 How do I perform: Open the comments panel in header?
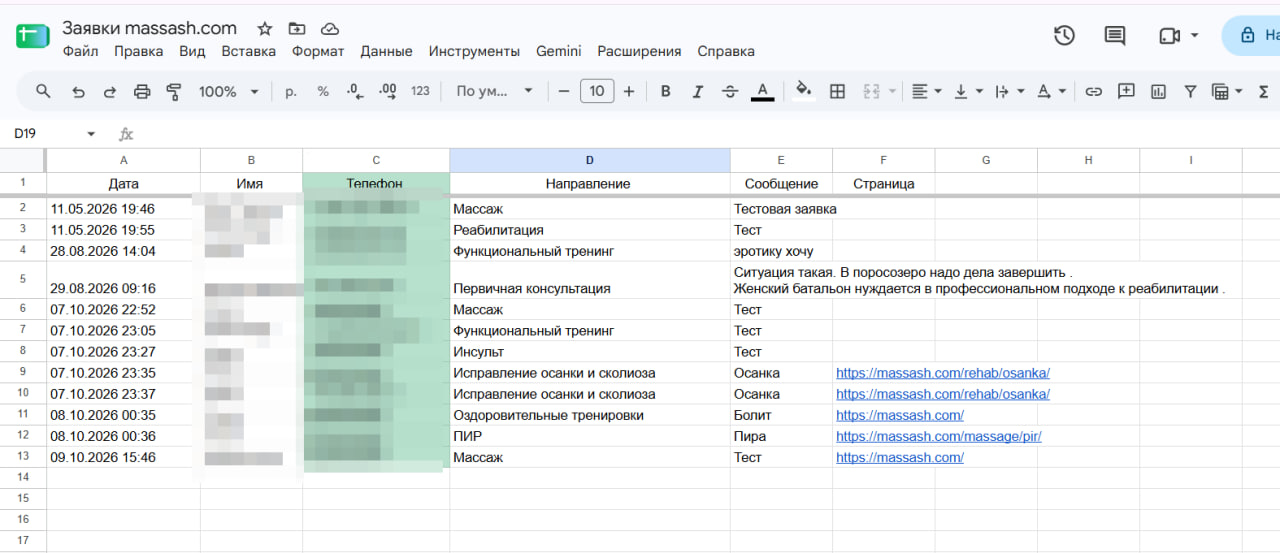[x=1115, y=35]
